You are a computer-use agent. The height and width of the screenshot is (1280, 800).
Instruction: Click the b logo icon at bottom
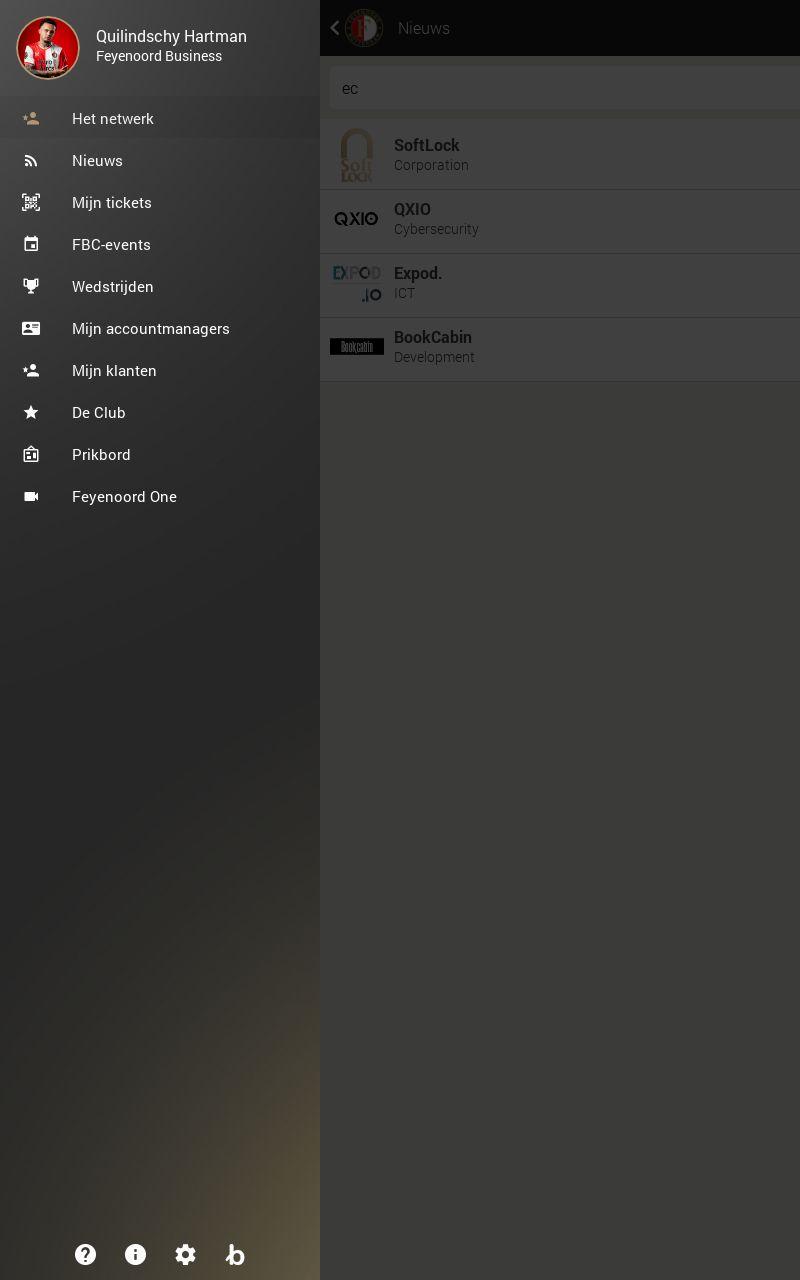[x=235, y=1254]
